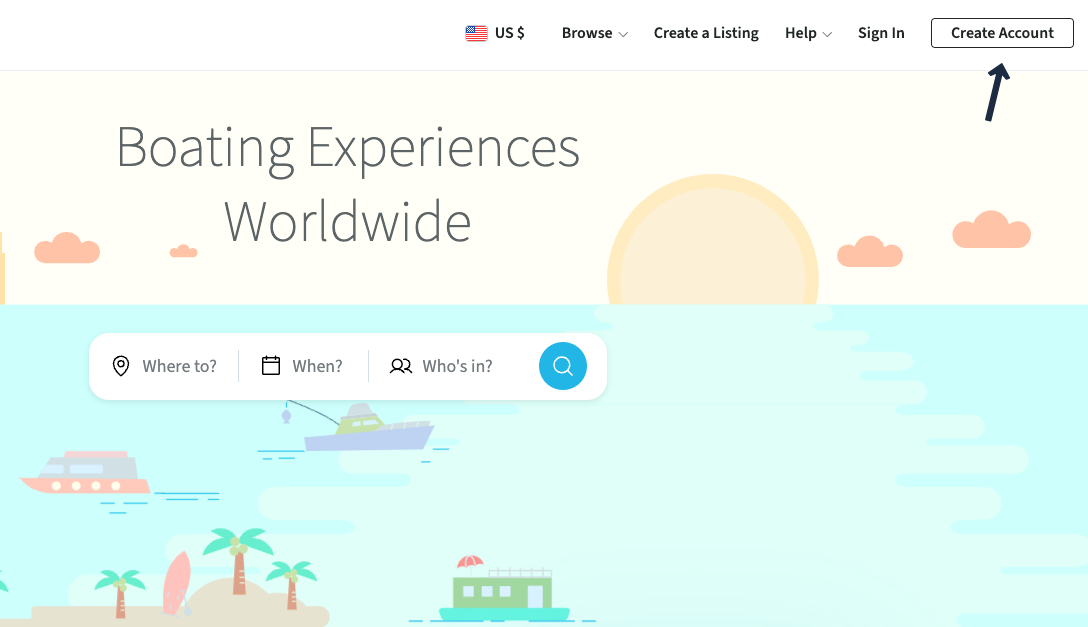Click the calendar icon
1088x627 pixels.
271,366
